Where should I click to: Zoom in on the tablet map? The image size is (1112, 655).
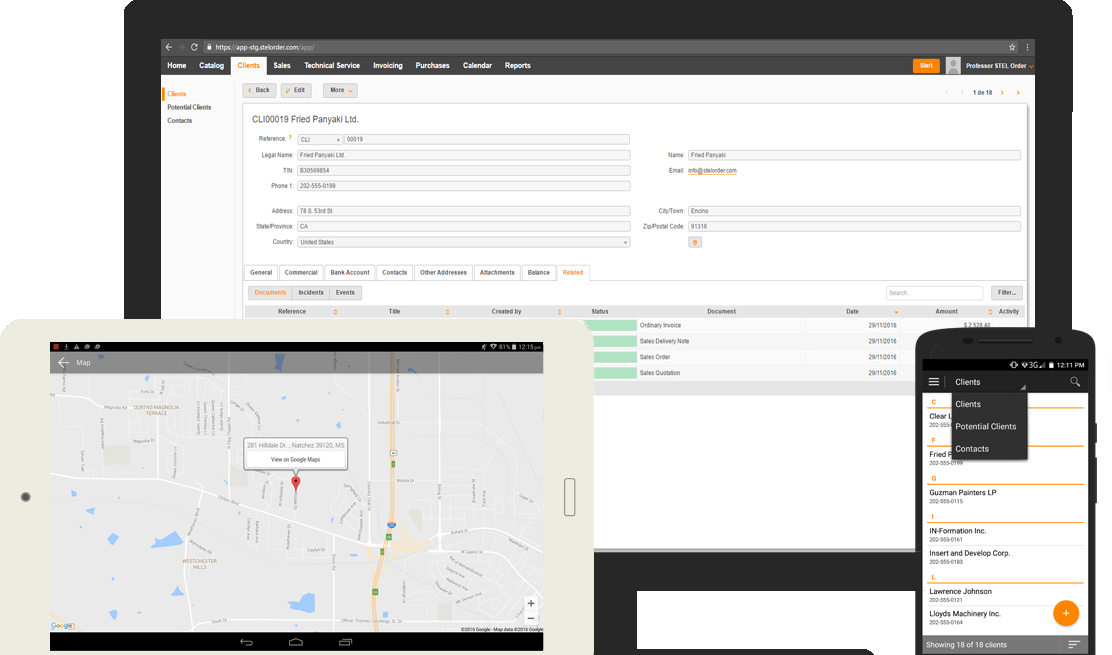point(531,603)
